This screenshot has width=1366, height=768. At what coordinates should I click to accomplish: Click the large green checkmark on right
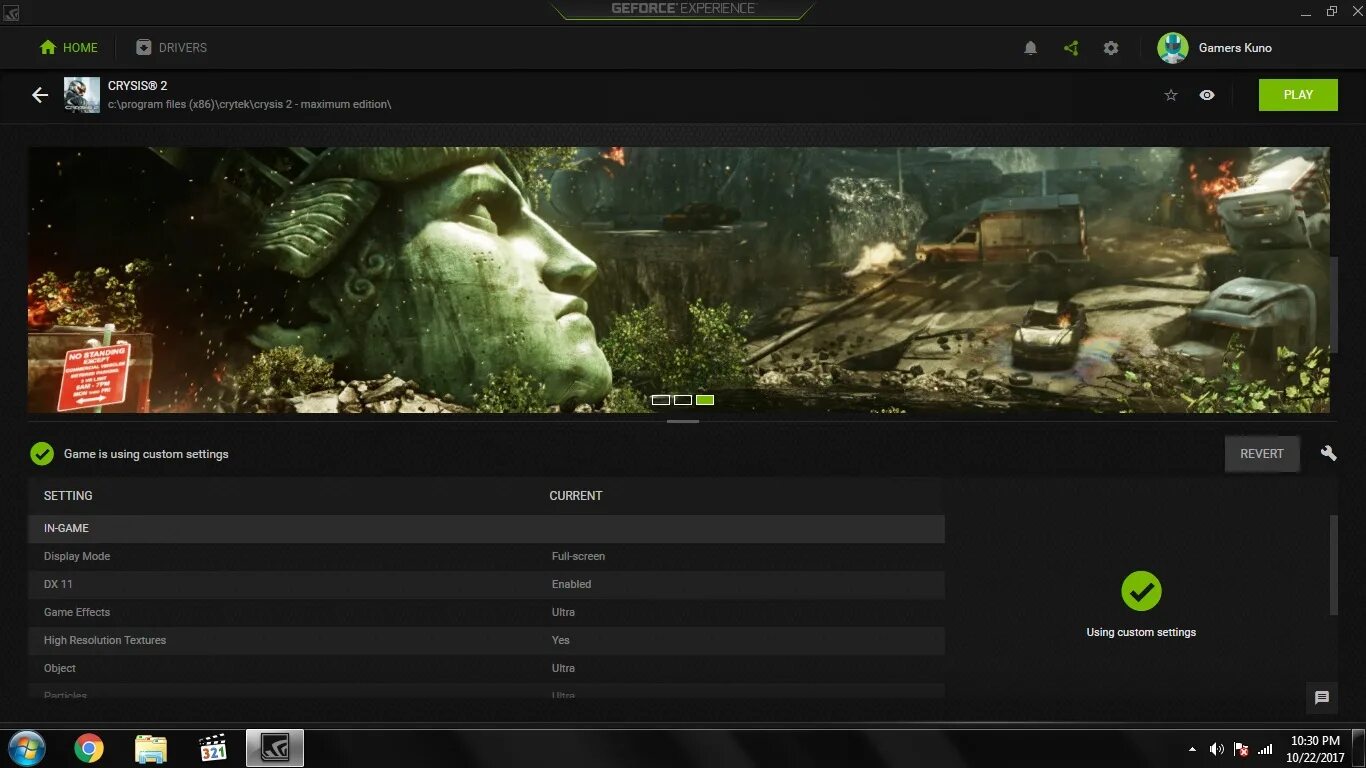pyautogui.click(x=1141, y=591)
